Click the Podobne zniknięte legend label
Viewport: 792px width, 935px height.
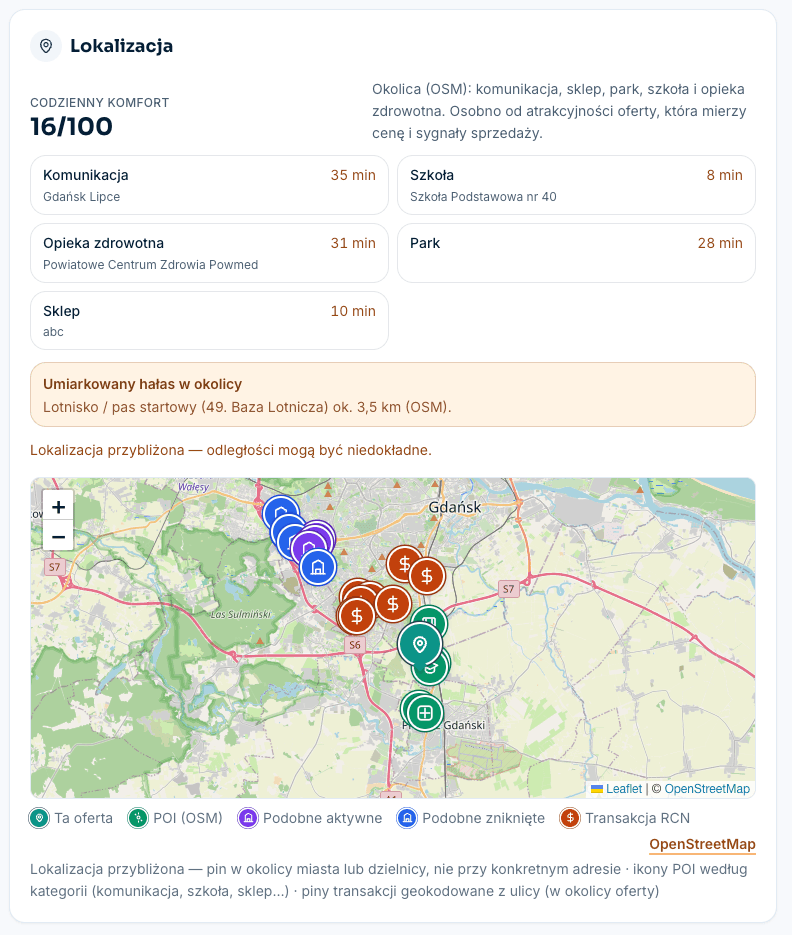(484, 818)
